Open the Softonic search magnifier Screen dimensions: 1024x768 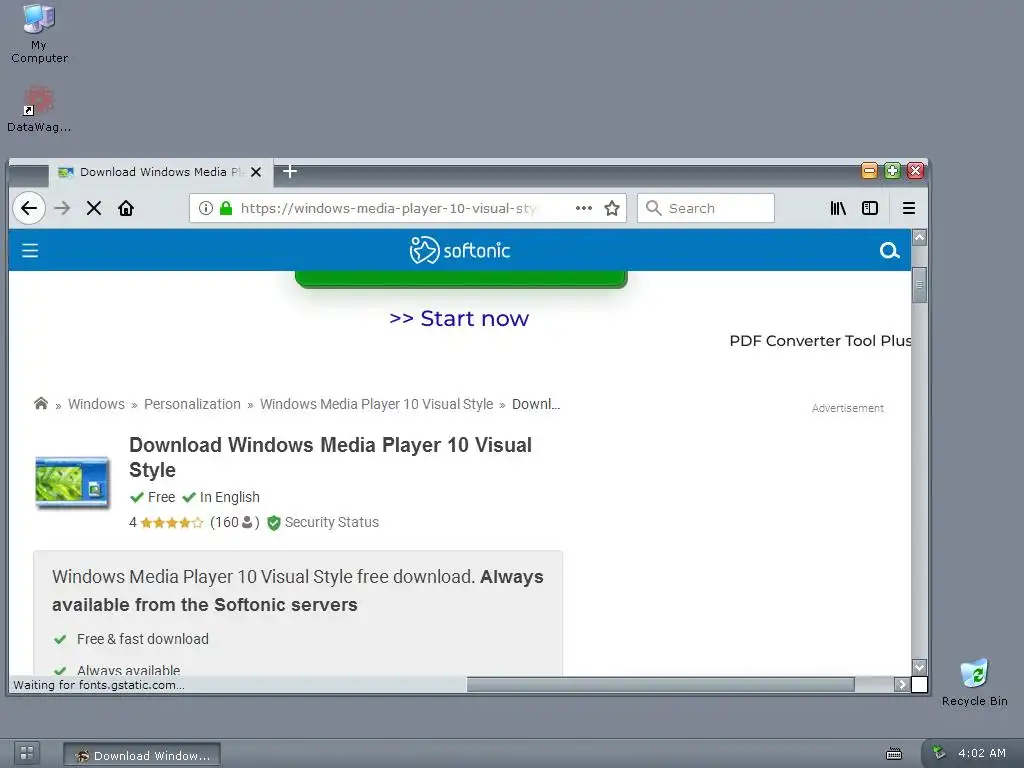(x=889, y=251)
